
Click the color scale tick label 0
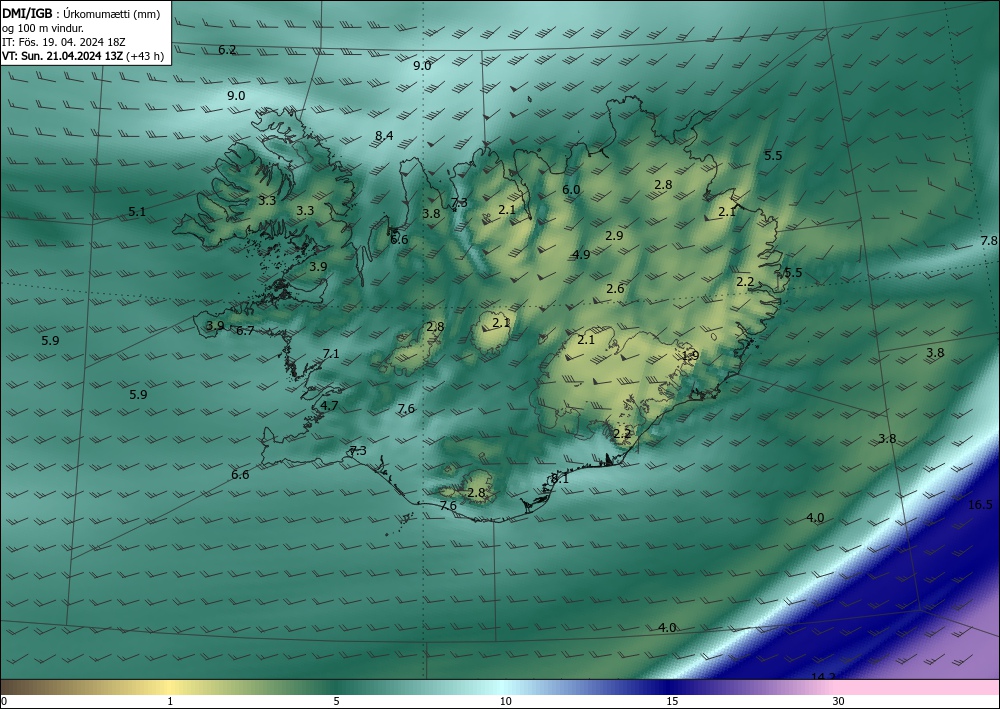point(4,701)
